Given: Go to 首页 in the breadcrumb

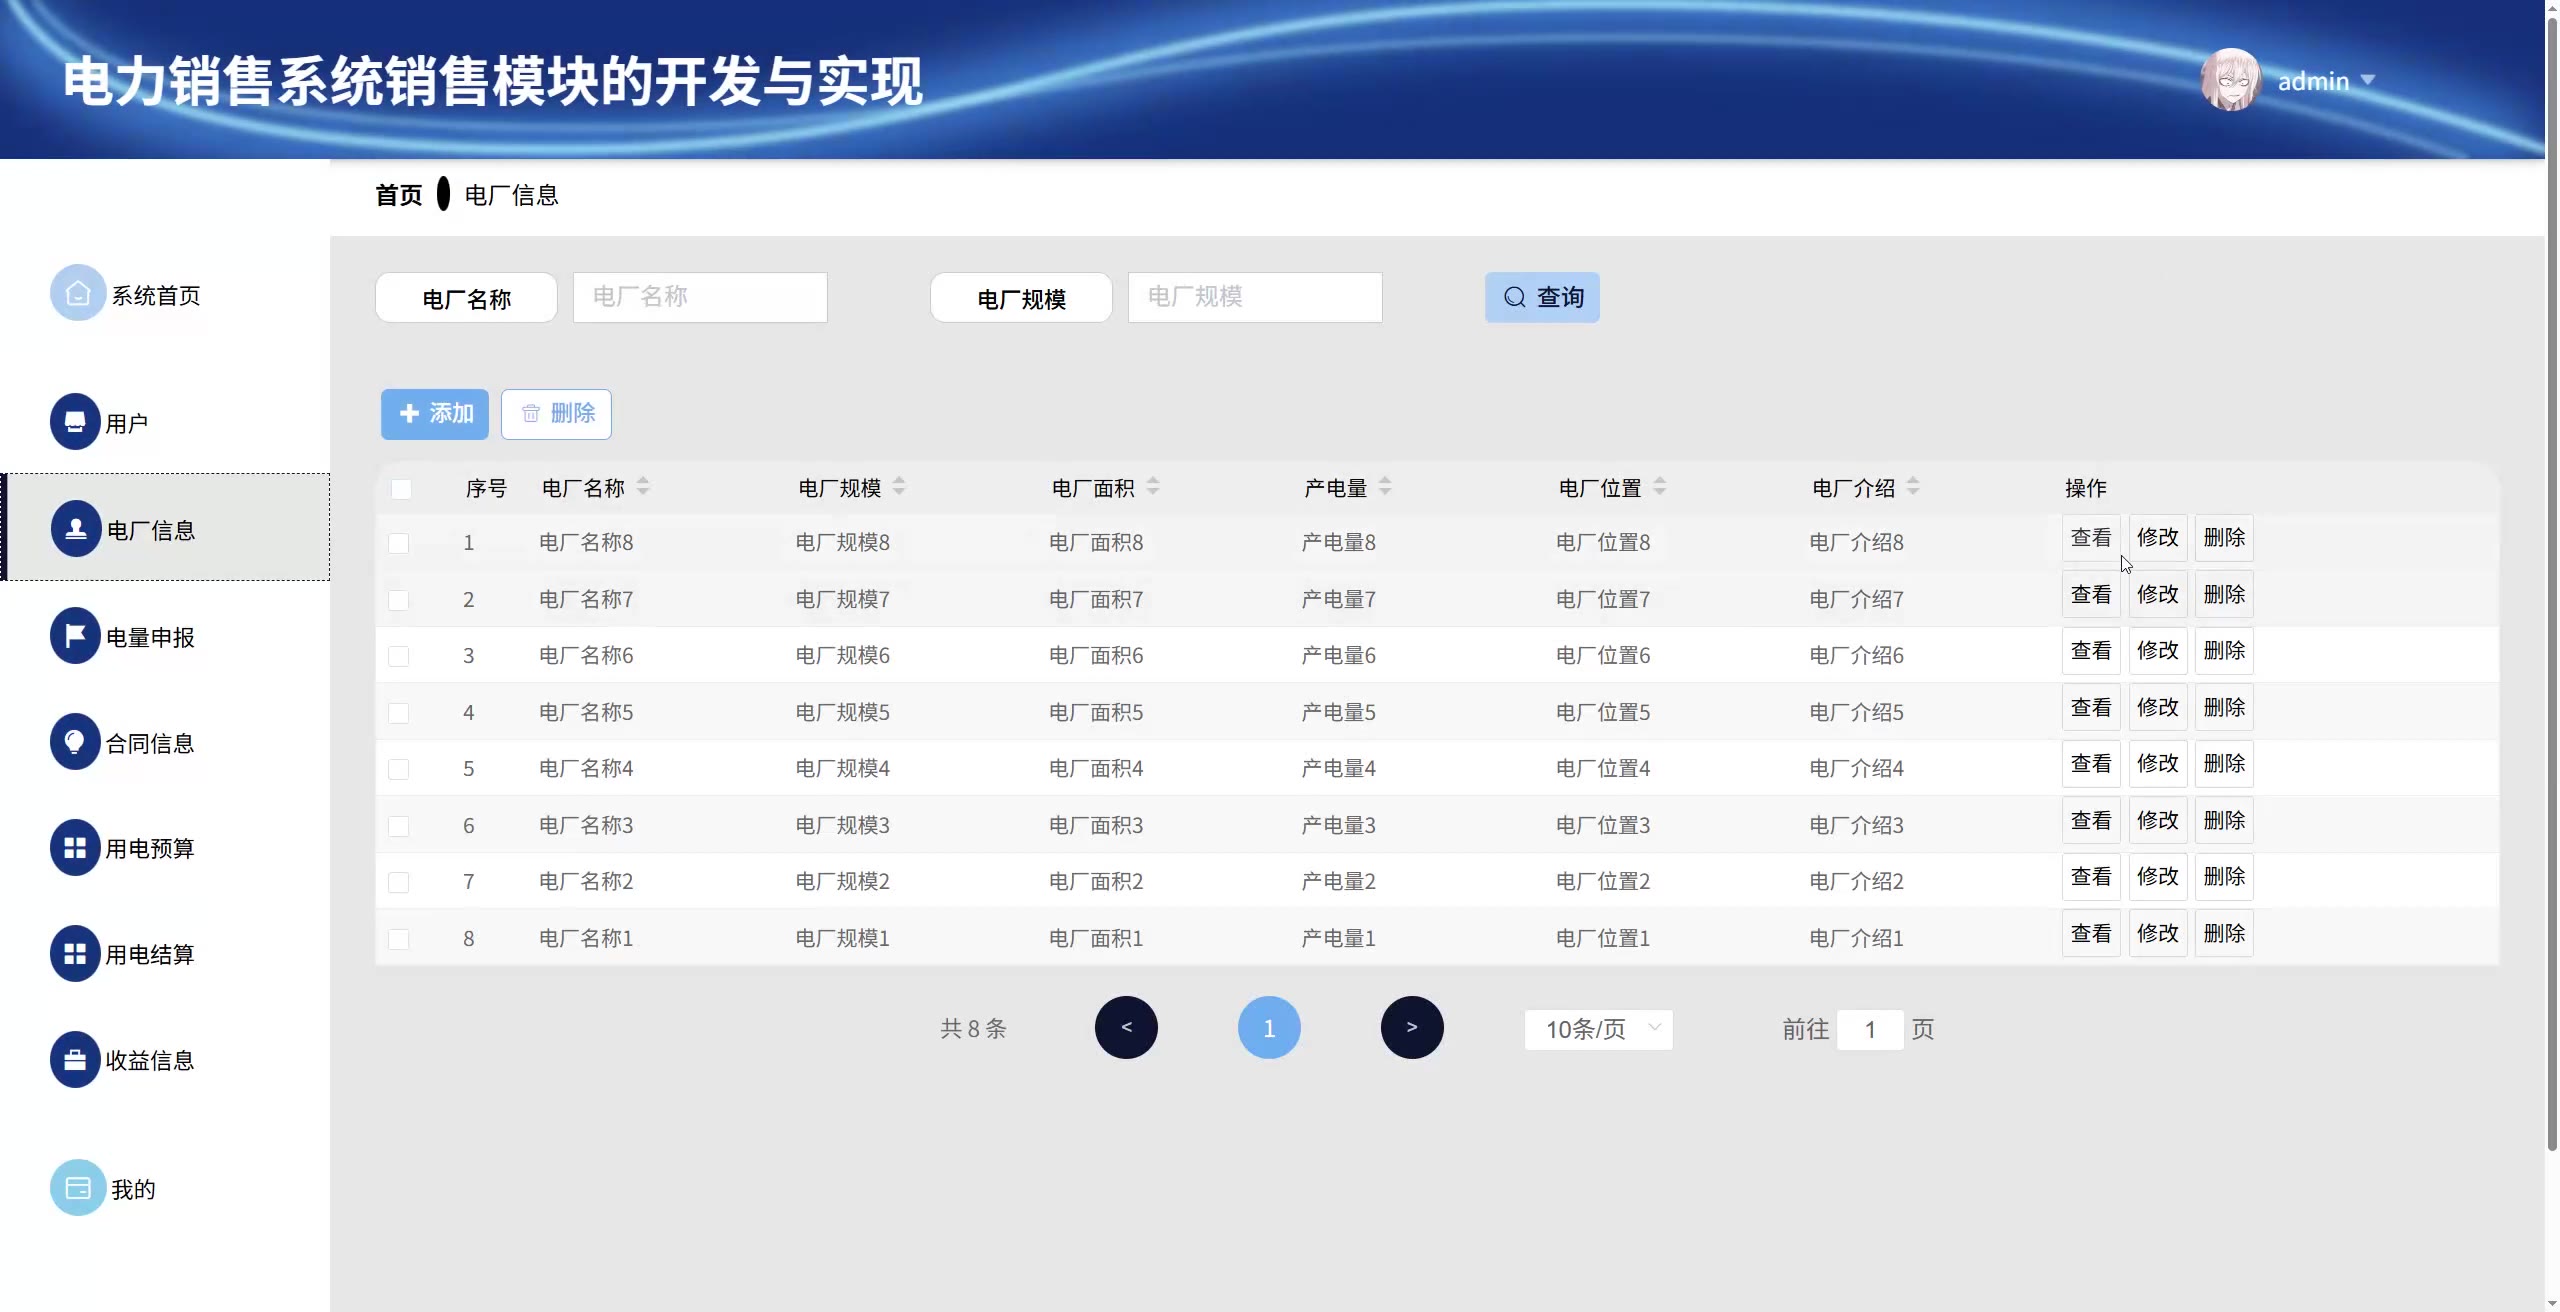Looking at the screenshot, I should click(x=398, y=195).
